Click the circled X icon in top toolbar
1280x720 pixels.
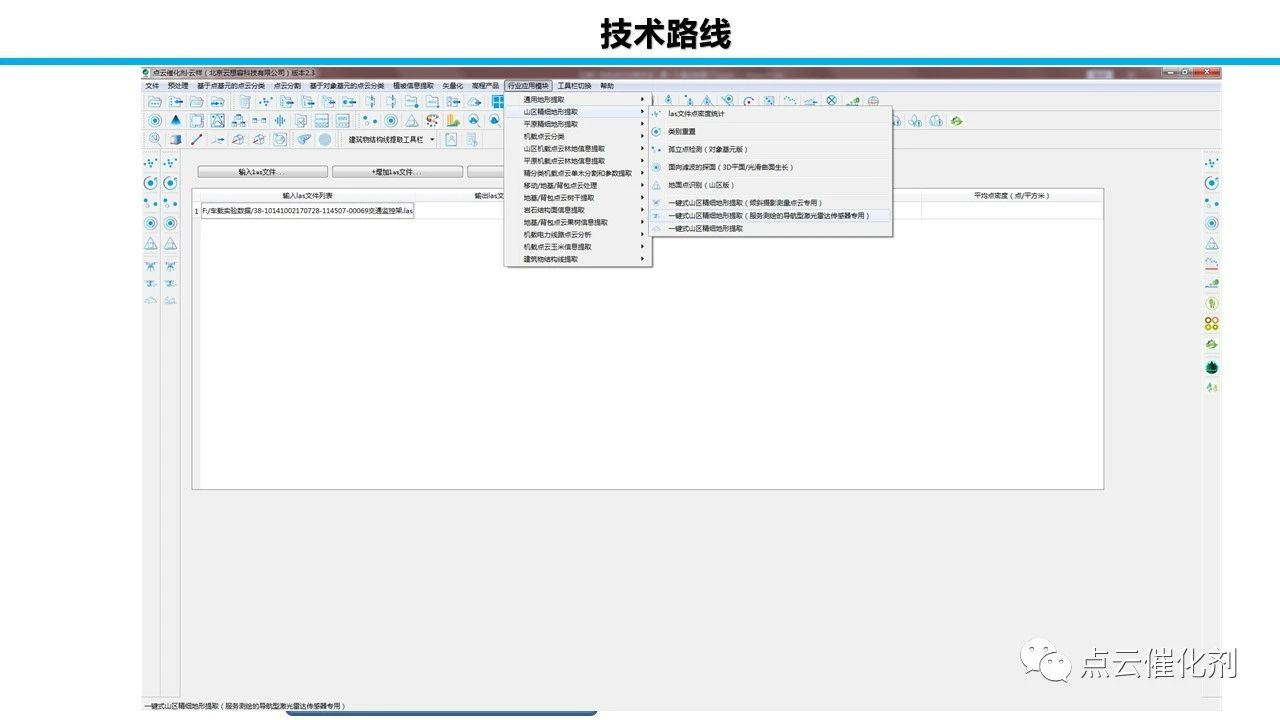click(x=831, y=101)
